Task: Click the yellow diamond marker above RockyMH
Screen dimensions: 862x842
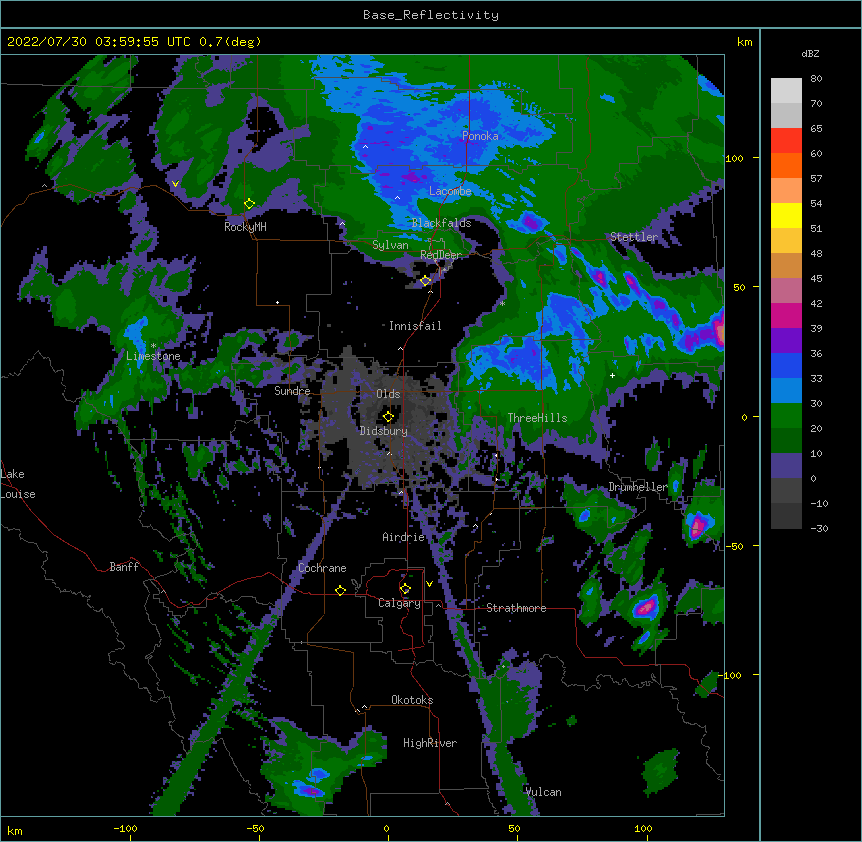Action: click(249, 204)
